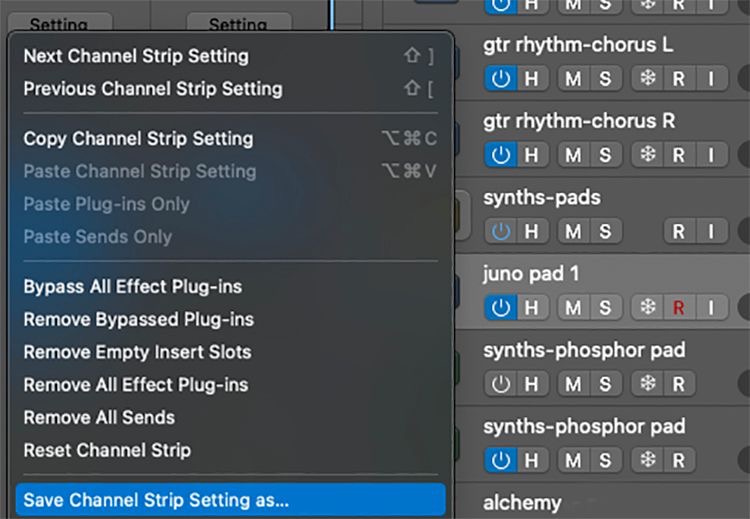The image size is (750, 519).
Task: Choose Reset Channel Strip from menu
Action: (x=107, y=450)
